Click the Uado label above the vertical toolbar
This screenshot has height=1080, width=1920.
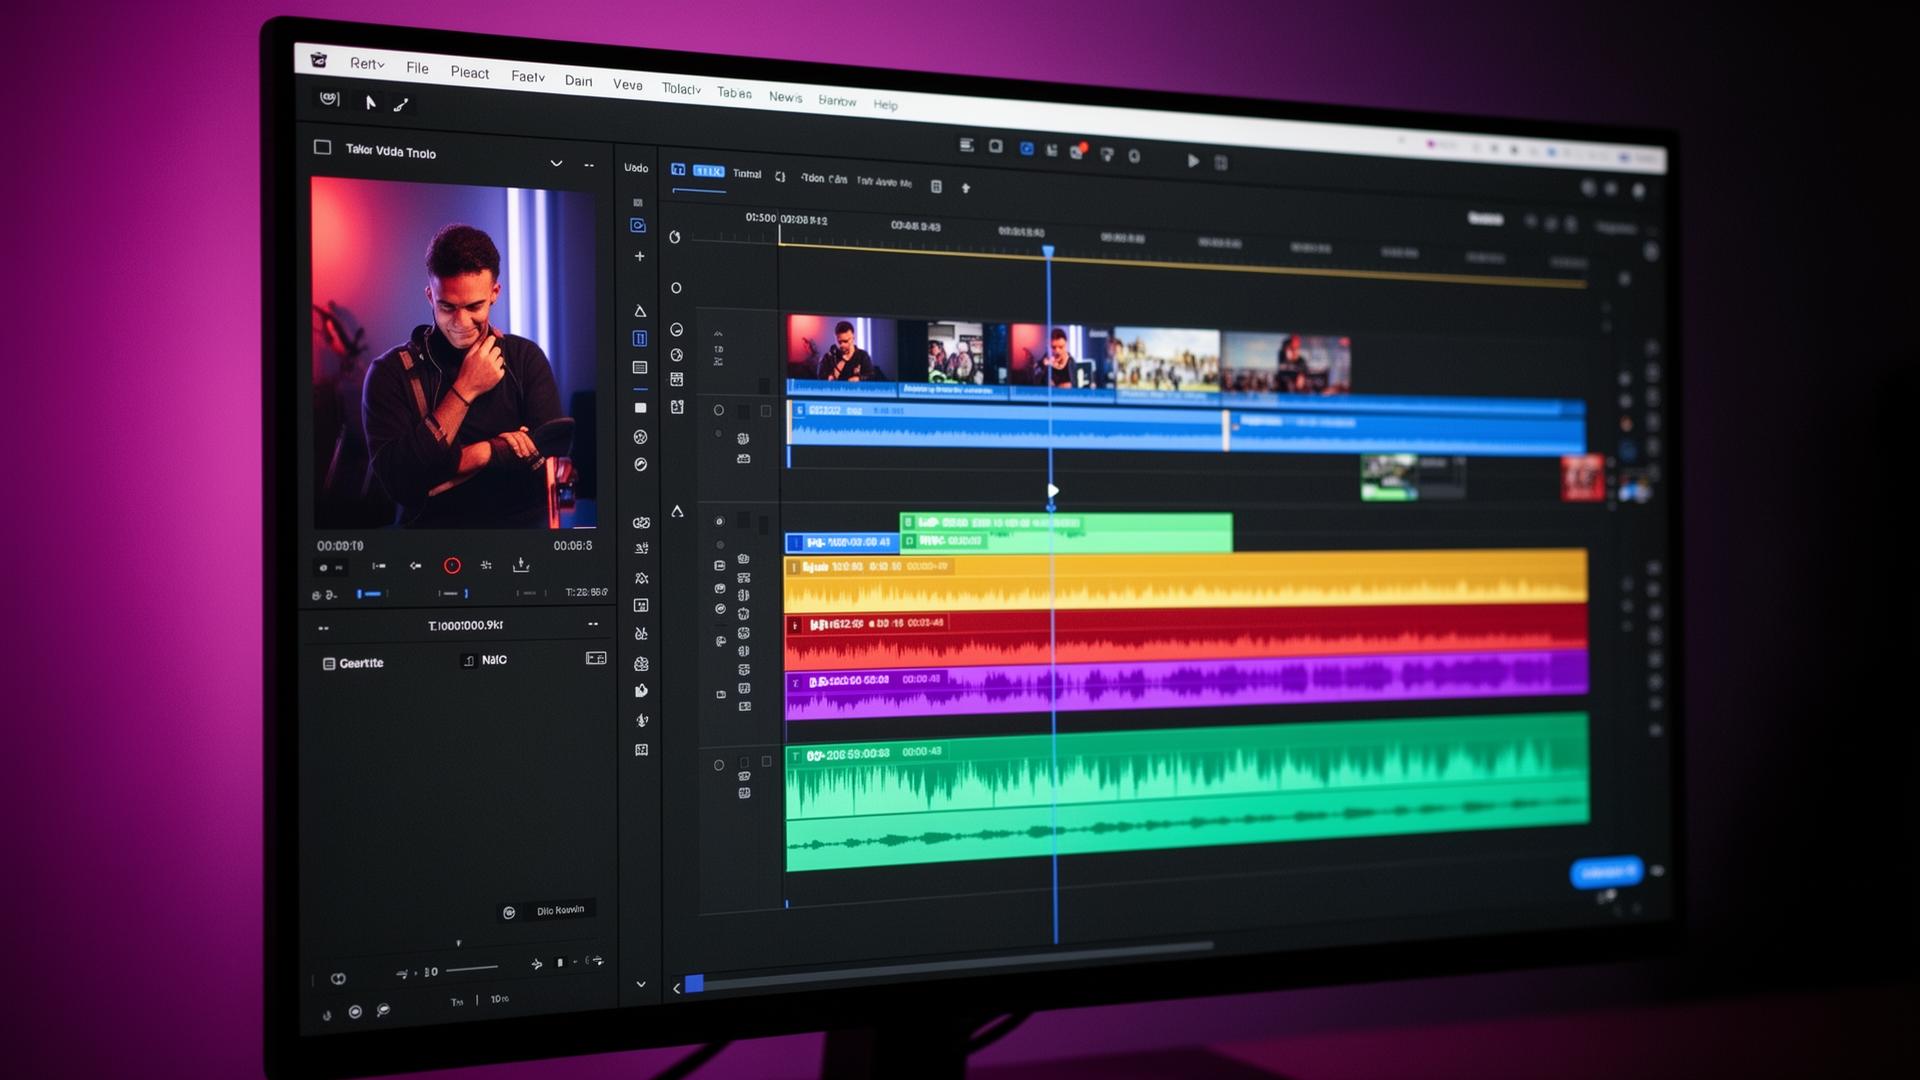pos(636,167)
